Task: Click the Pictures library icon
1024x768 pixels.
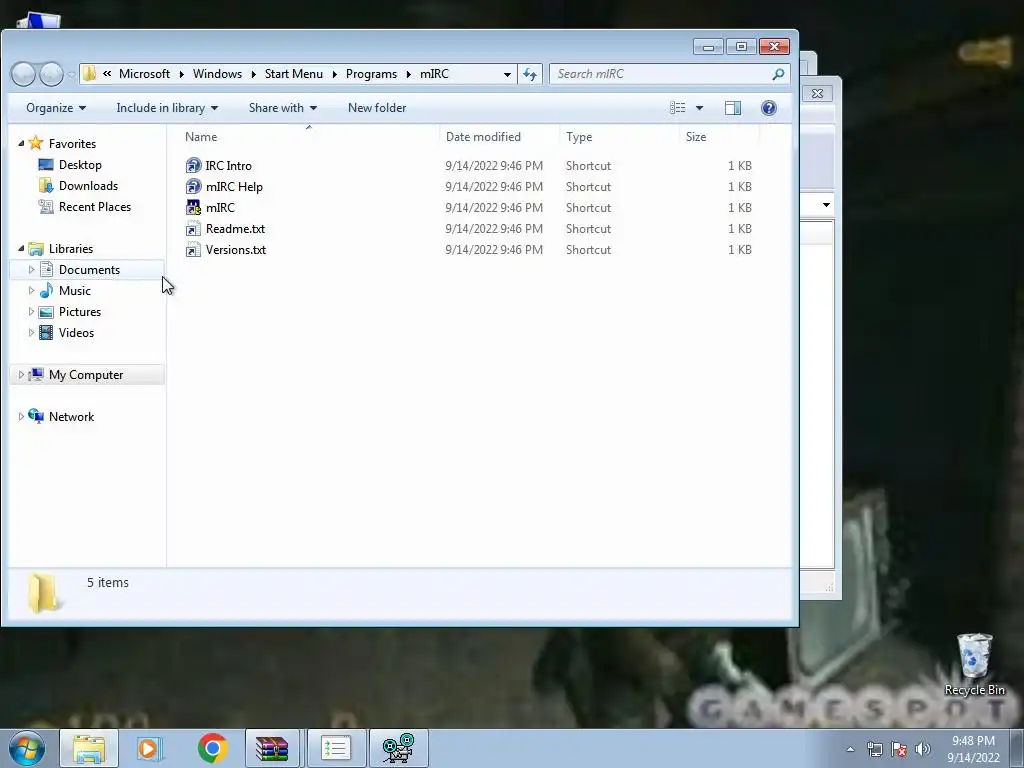Action: coord(46,312)
